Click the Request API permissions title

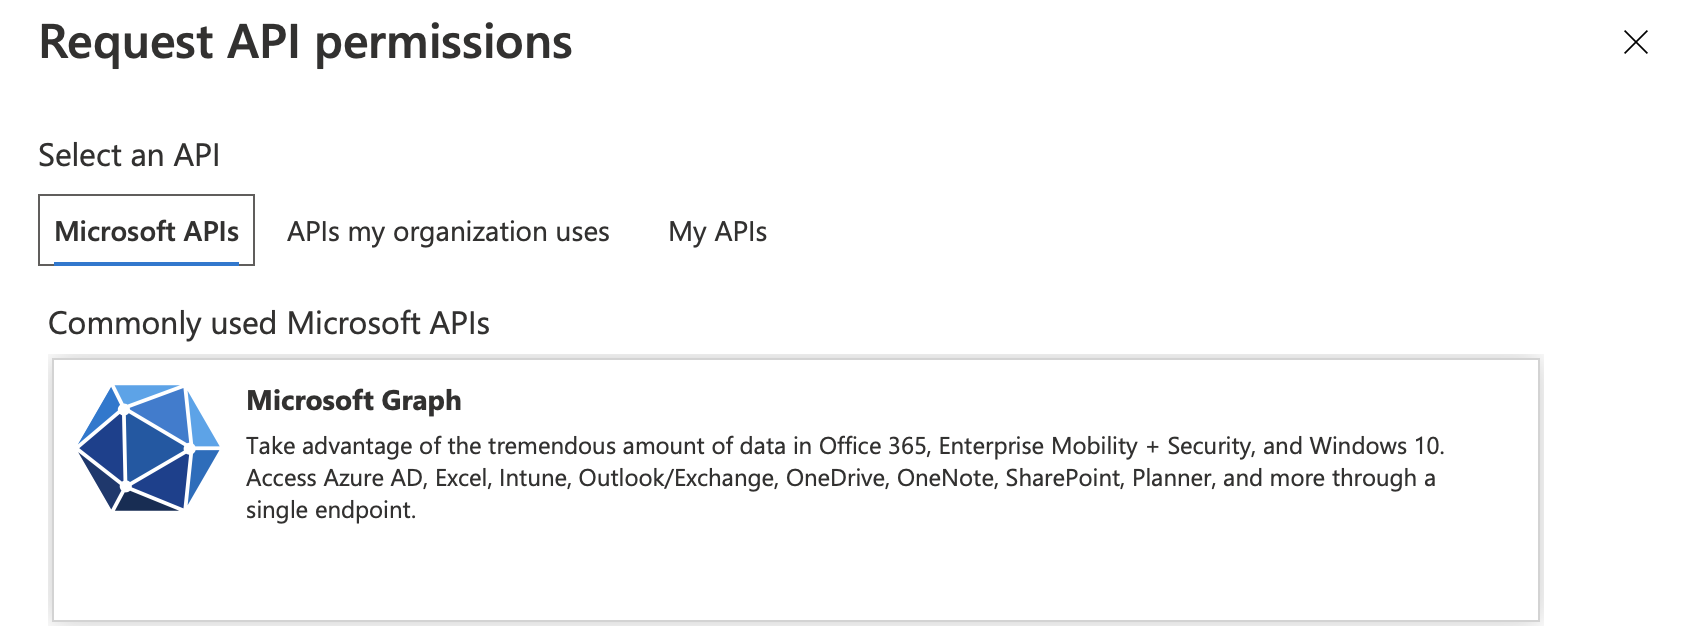(x=305, y=42)
